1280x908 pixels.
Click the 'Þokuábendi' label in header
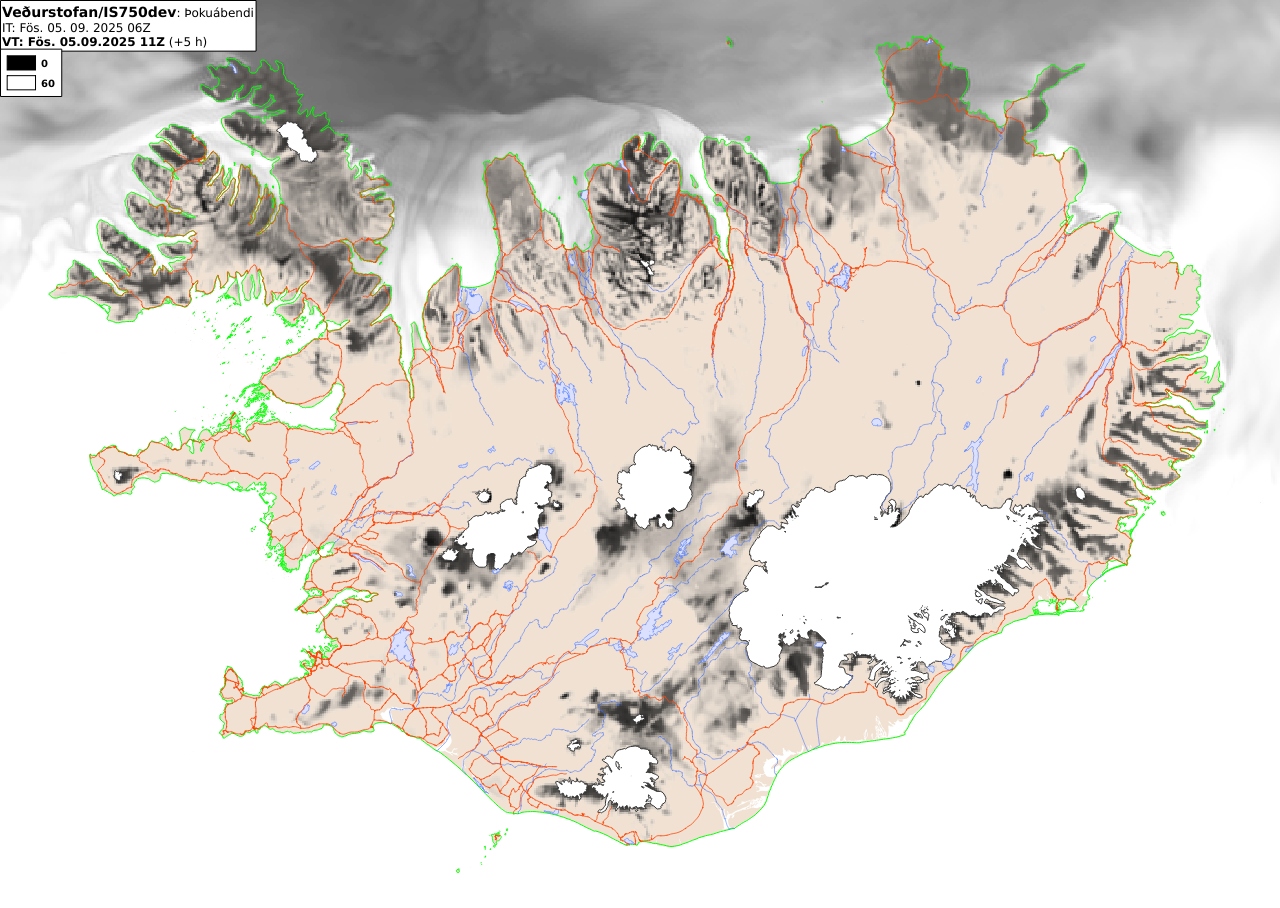(218, 13)
